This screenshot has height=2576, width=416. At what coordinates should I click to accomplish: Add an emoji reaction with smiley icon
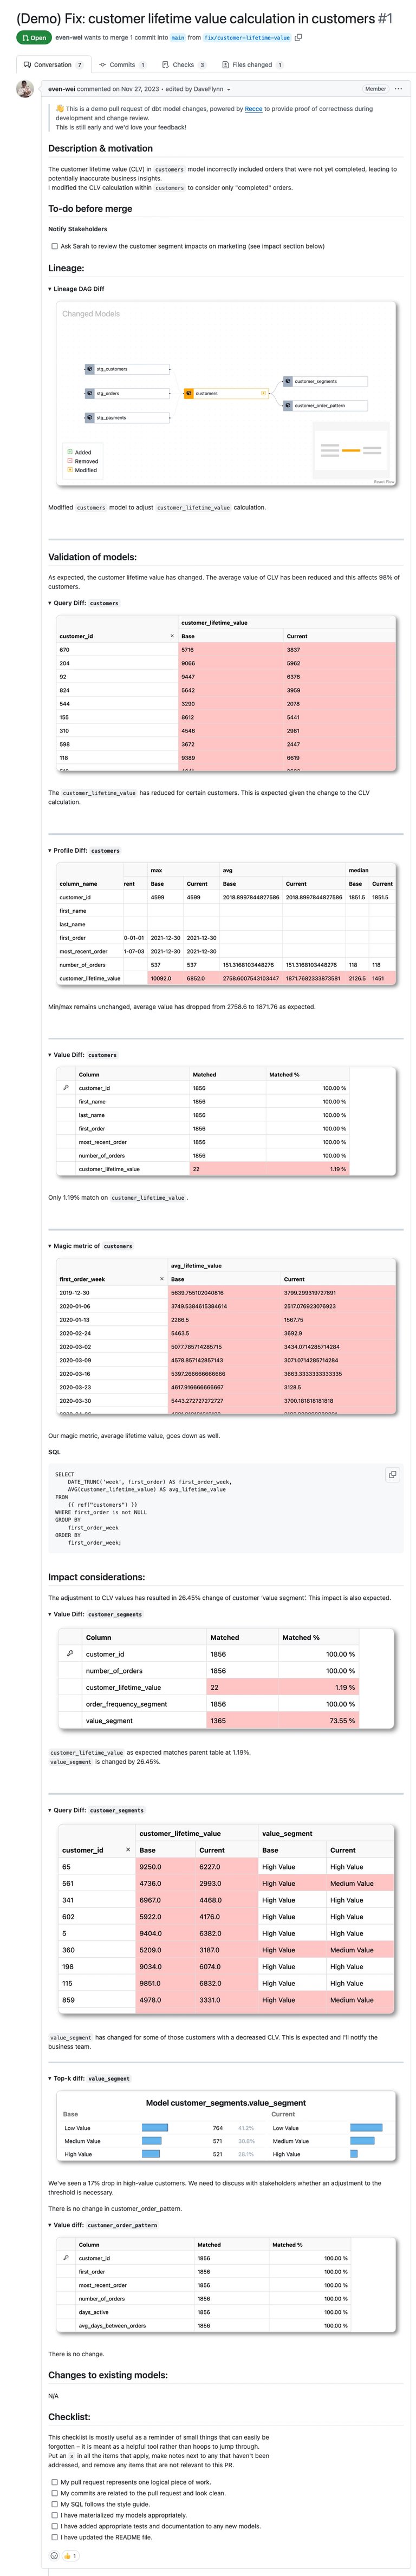coord(53,2555)
